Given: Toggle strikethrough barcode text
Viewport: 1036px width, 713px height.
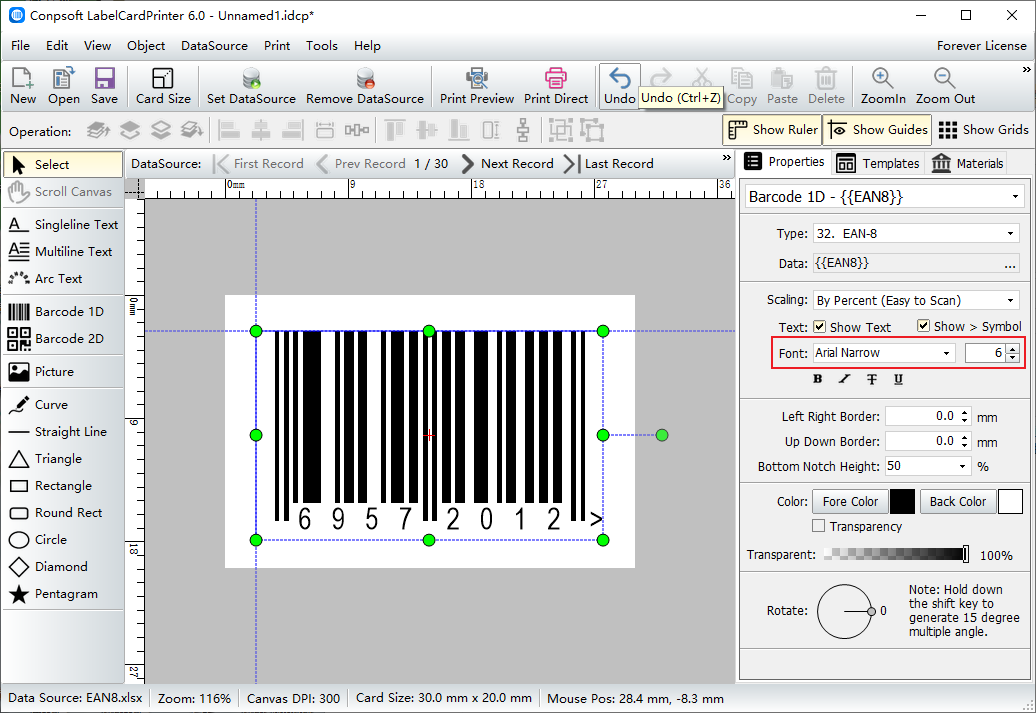Looking at the screenshot, I should point(871,379).
